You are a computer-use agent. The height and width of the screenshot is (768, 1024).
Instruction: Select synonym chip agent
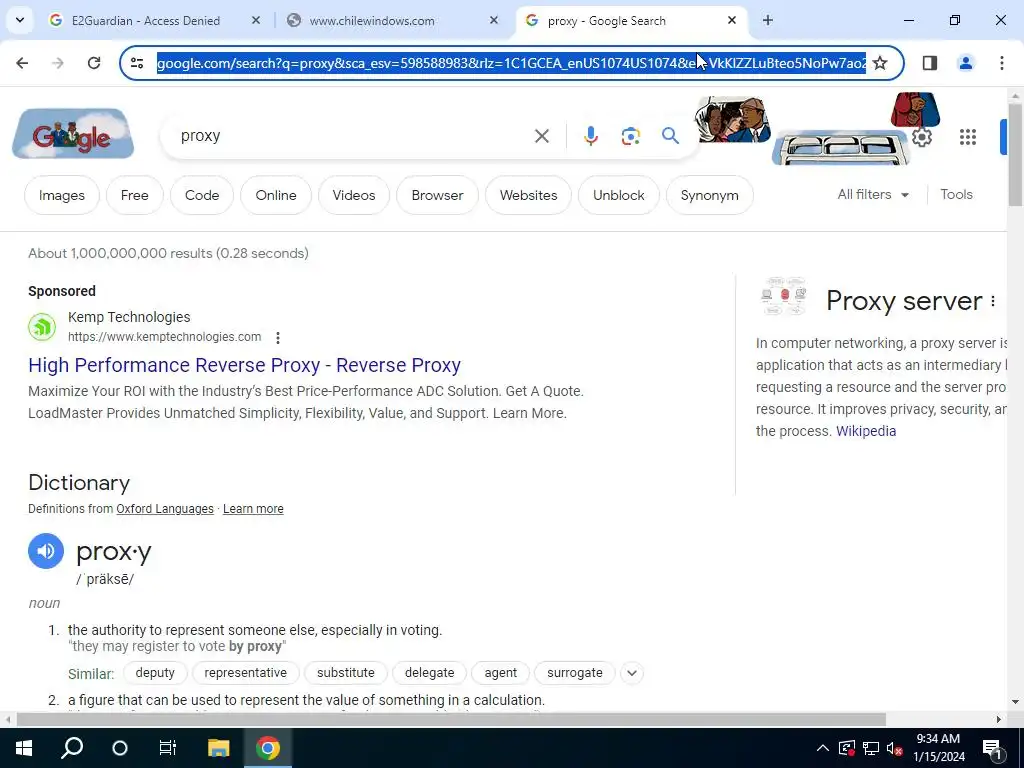500,673
